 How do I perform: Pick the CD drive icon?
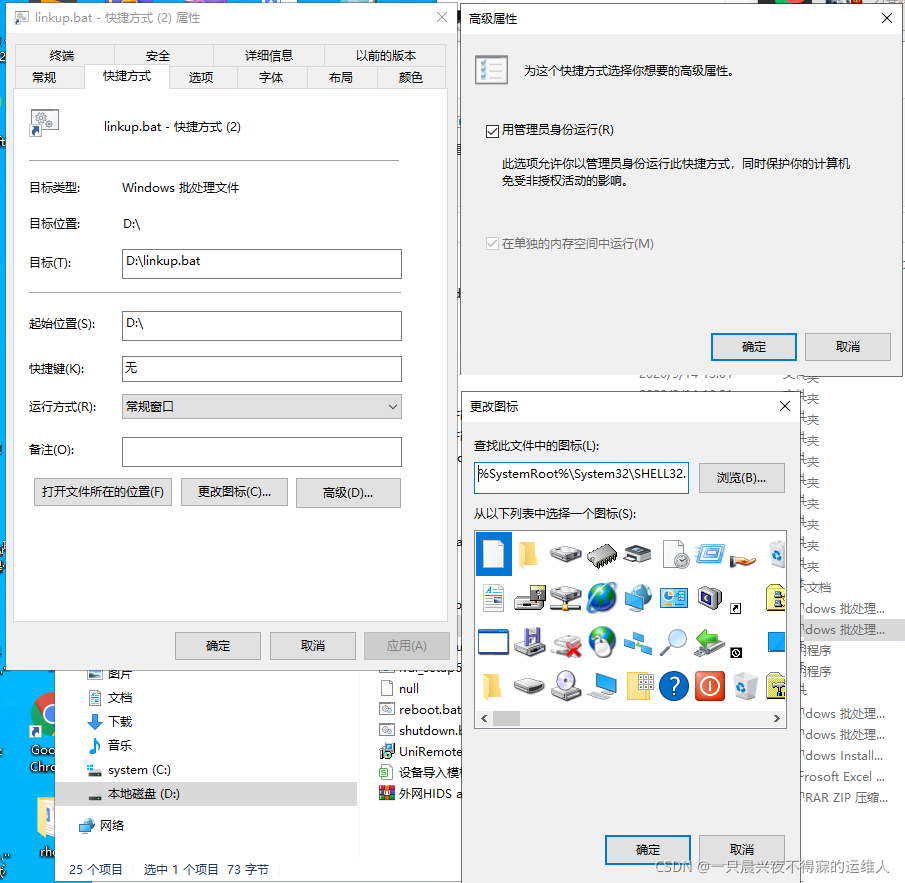click(566, 686)
